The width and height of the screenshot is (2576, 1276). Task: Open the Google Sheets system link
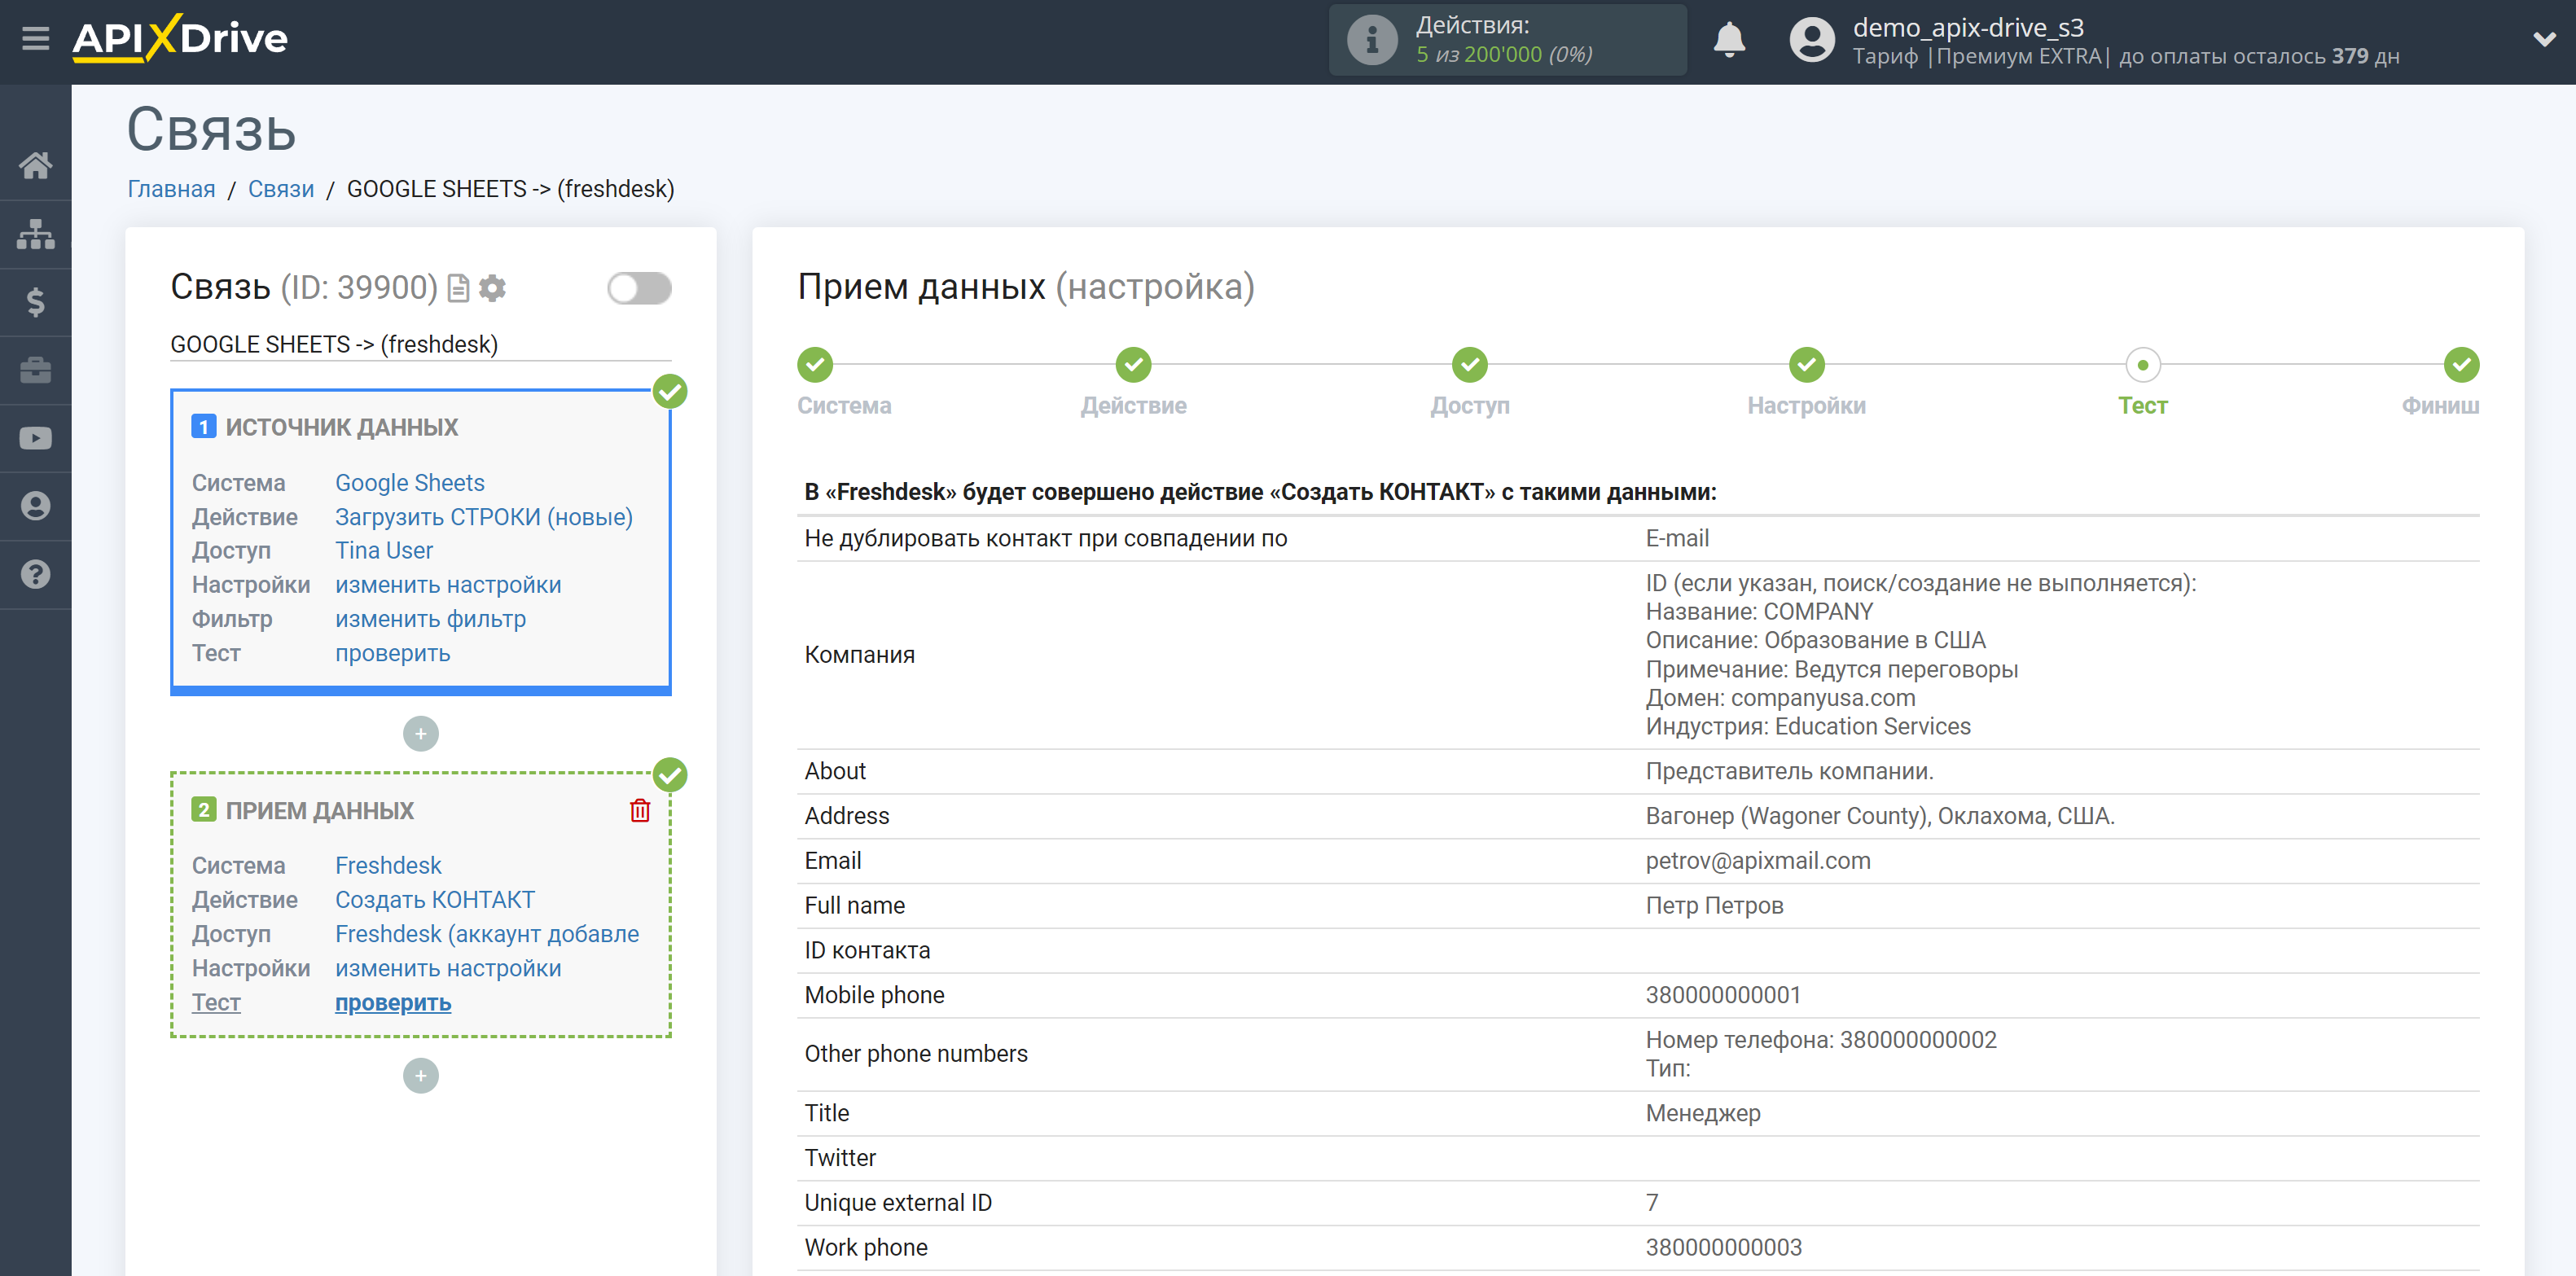click(410, 483)
